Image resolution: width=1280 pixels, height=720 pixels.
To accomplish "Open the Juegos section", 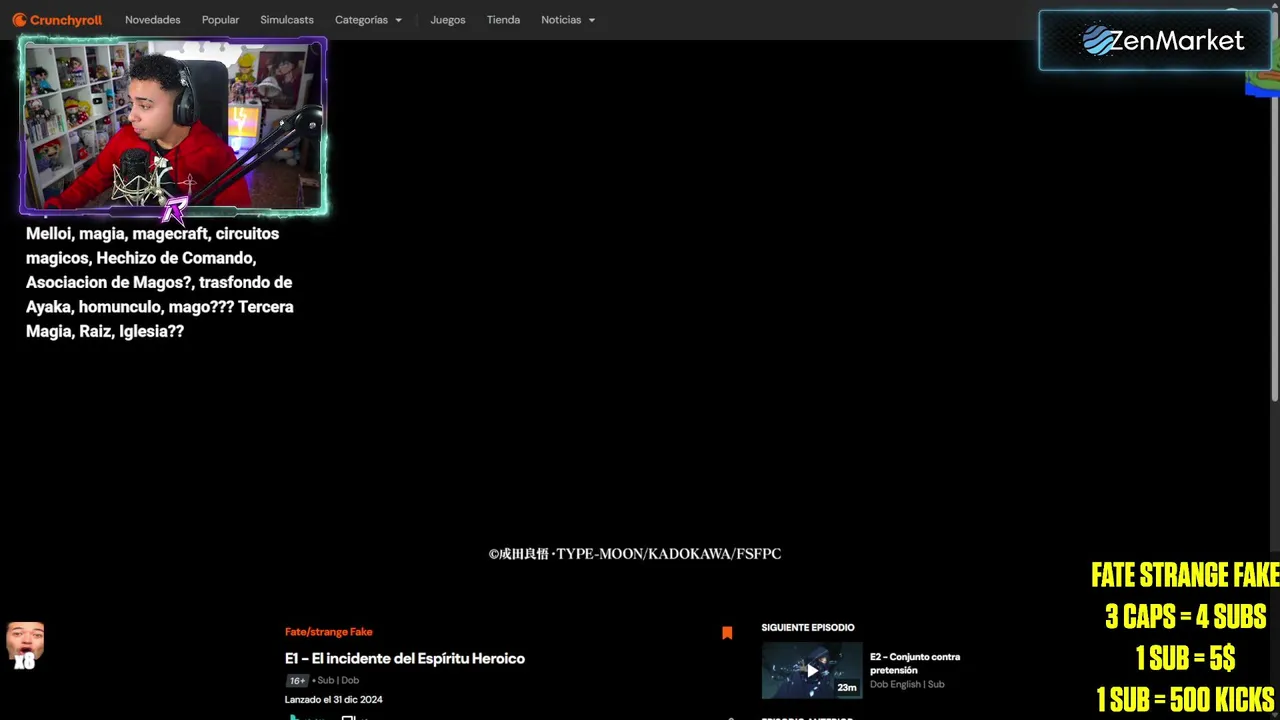I will 448,20.
